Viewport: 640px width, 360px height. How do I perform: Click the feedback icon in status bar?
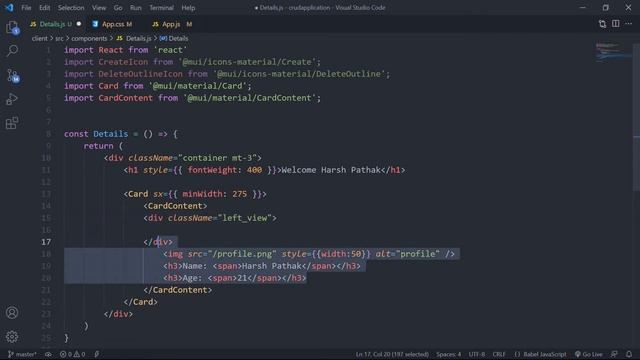click(x=614, y=354)
